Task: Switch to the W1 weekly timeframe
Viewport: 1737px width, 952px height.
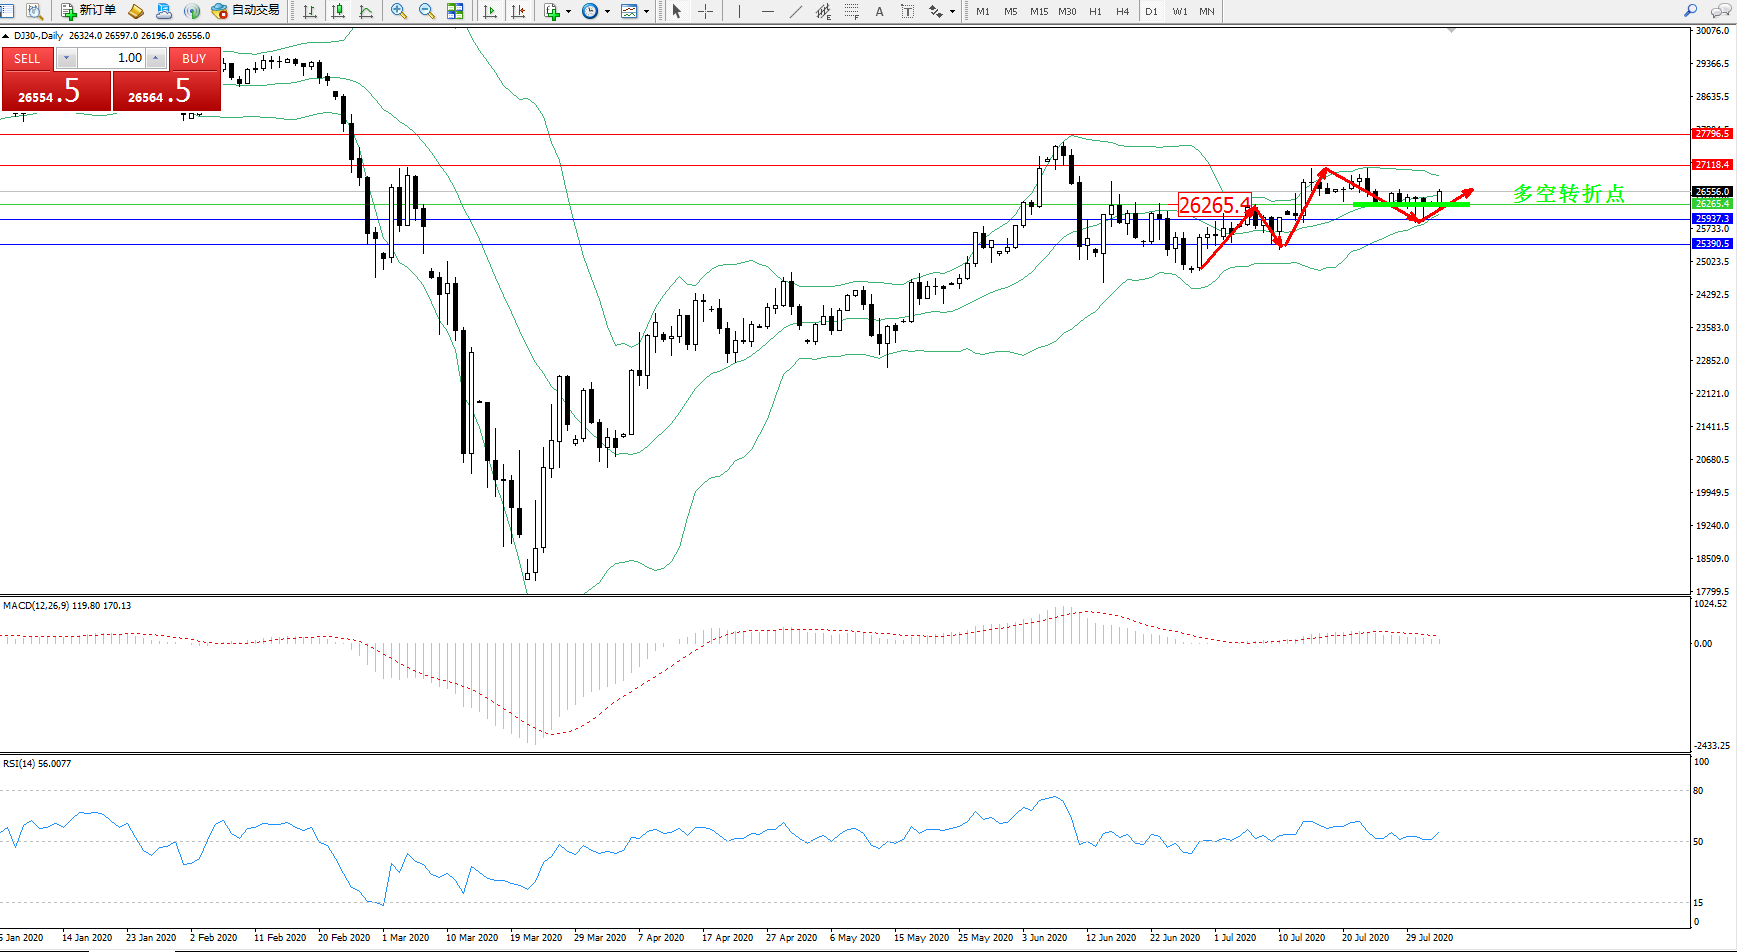Action: pyautogui.click(x=1180, y=11)
